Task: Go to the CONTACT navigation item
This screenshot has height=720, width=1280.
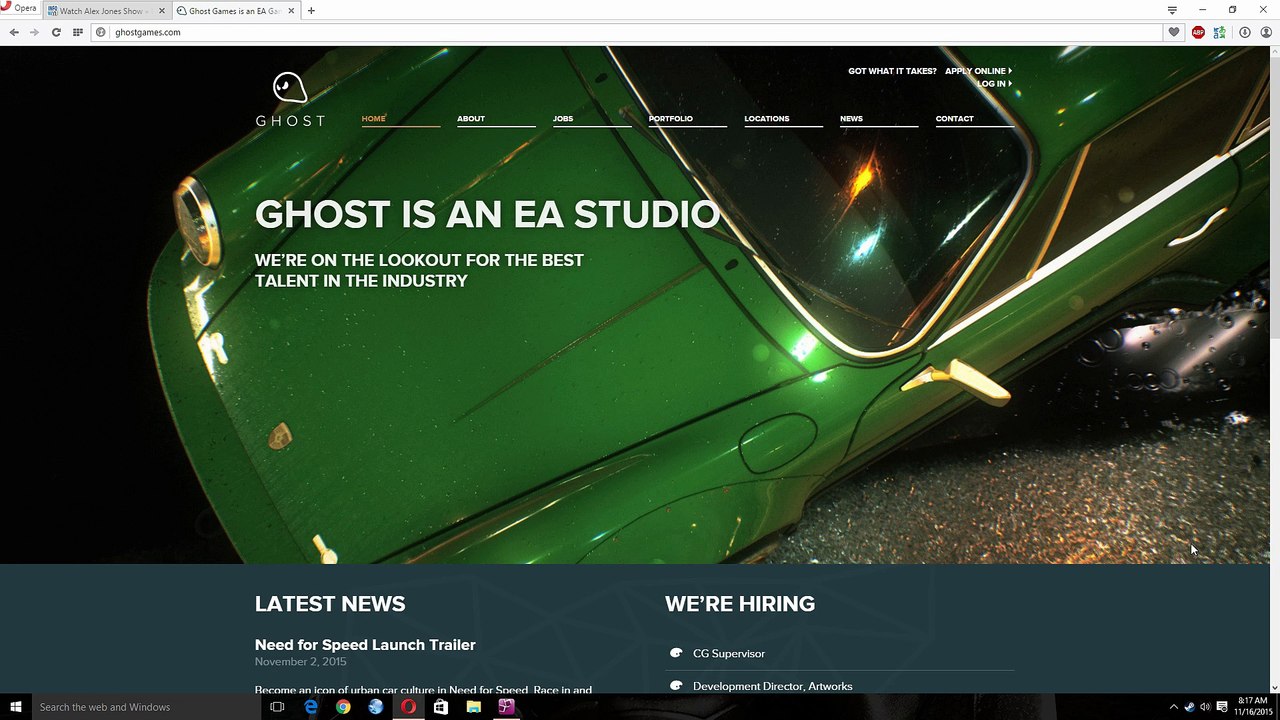Action: 954,119
